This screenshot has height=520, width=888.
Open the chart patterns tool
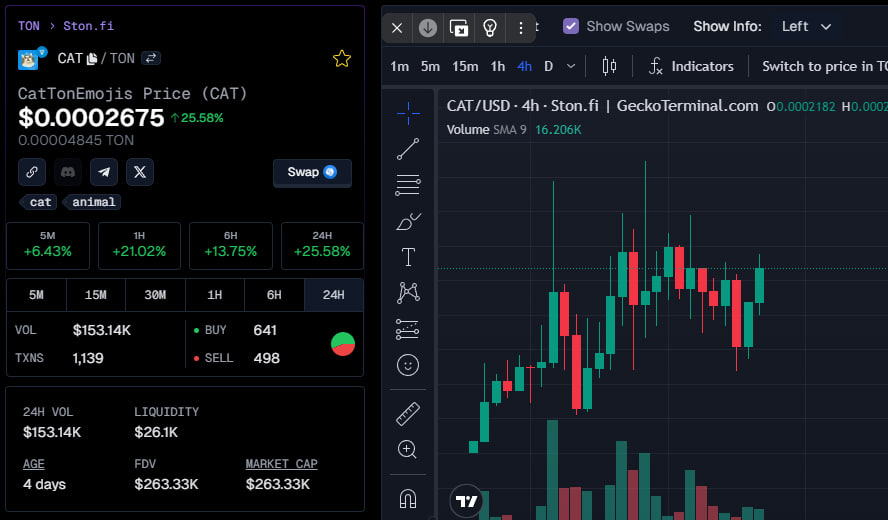[408, 293]
